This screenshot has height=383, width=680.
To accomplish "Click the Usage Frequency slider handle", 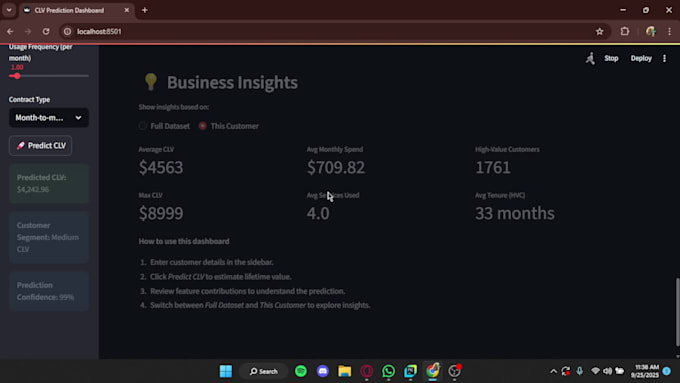I will point(17,76).
